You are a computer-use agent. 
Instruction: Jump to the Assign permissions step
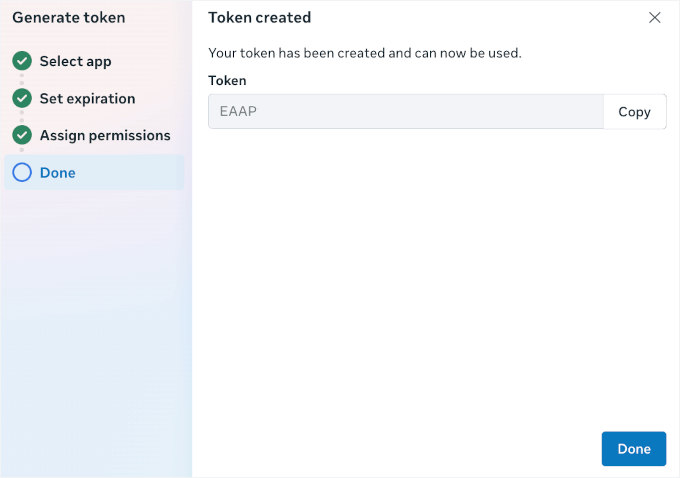105,135
